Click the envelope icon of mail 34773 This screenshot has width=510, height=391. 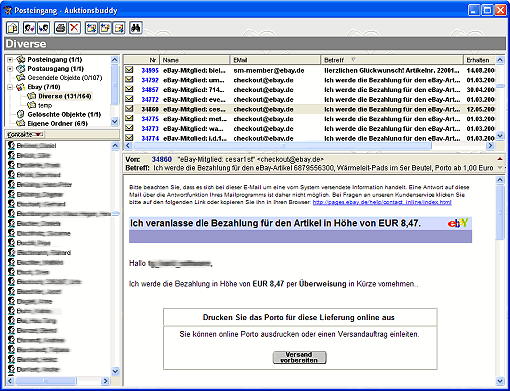(x=129, y=128)
